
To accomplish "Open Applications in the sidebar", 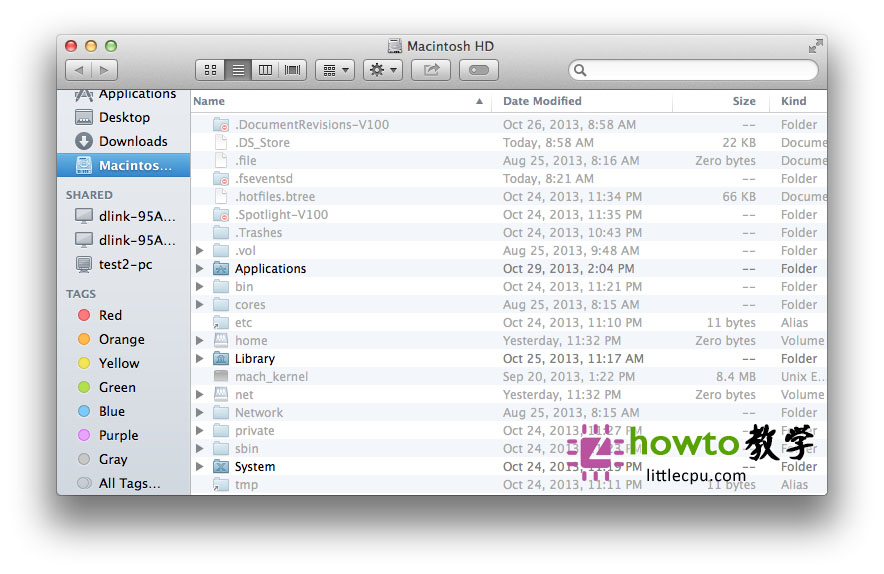I will click(x=123, y=95).
